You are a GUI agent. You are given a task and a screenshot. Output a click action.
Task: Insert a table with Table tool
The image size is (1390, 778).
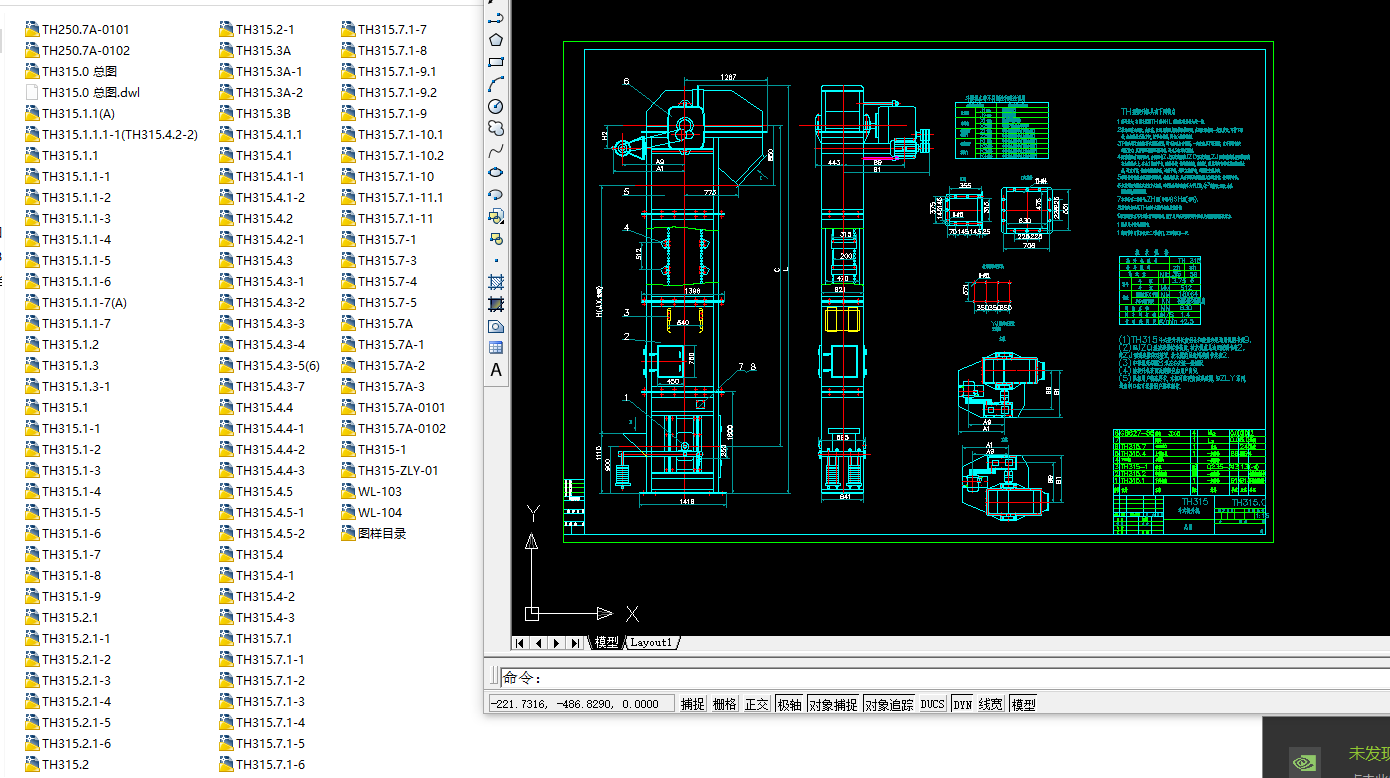click(x=496, y=348)
